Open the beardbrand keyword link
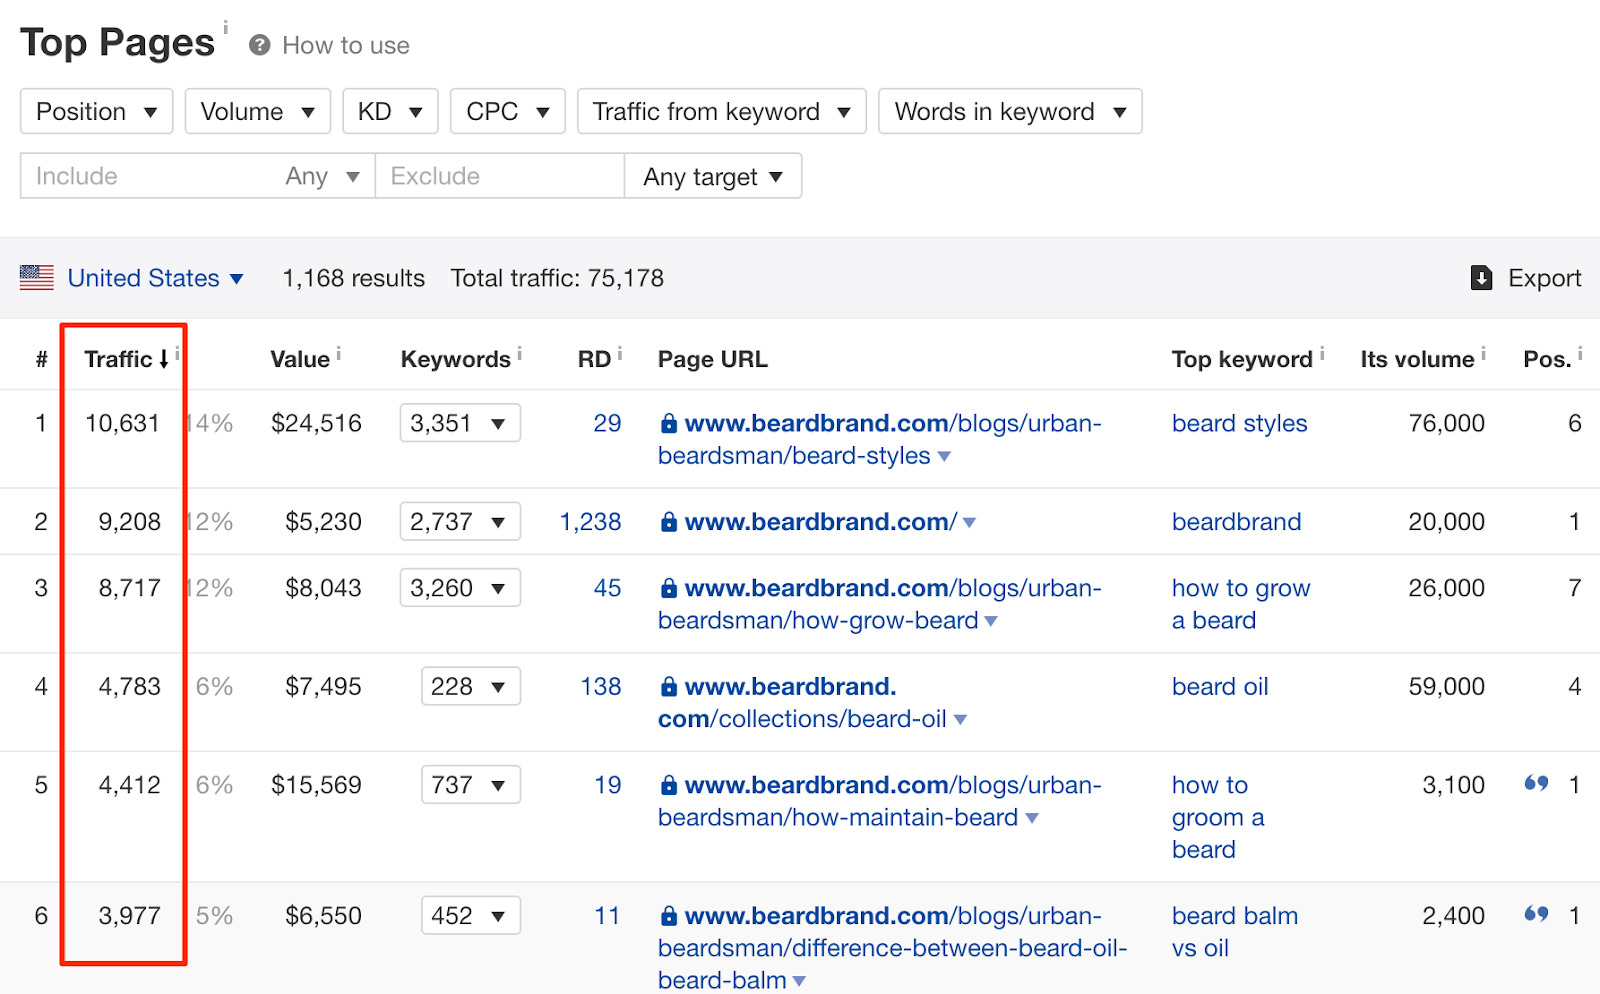This screenshot has height=994, width=1600. click(x=1237, y=521)
